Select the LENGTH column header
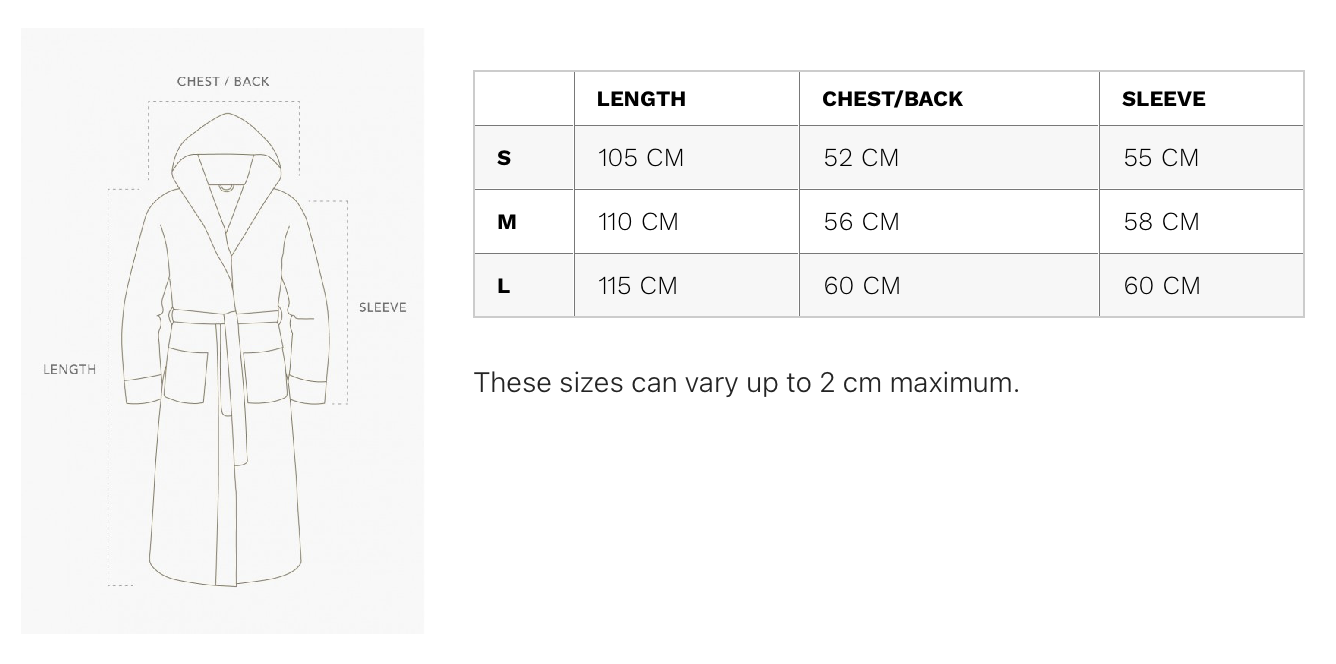This screenshot has width=1336, height=664. [687, 98]
